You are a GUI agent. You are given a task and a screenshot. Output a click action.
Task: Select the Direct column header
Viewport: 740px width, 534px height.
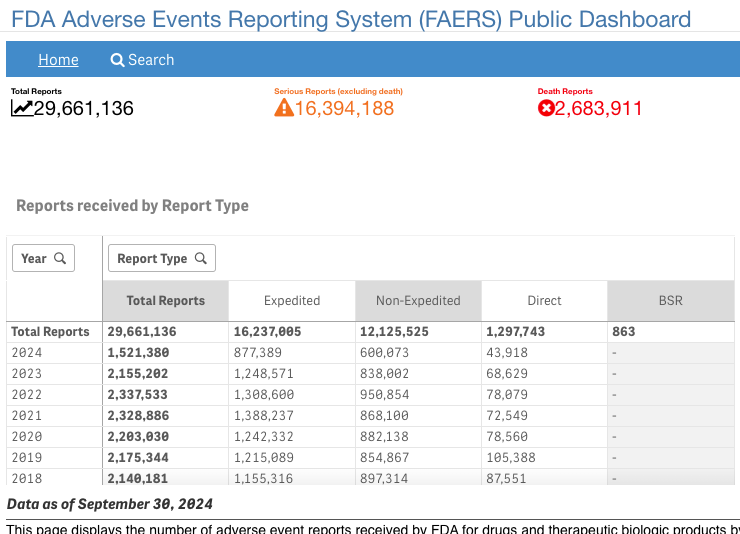544,301
